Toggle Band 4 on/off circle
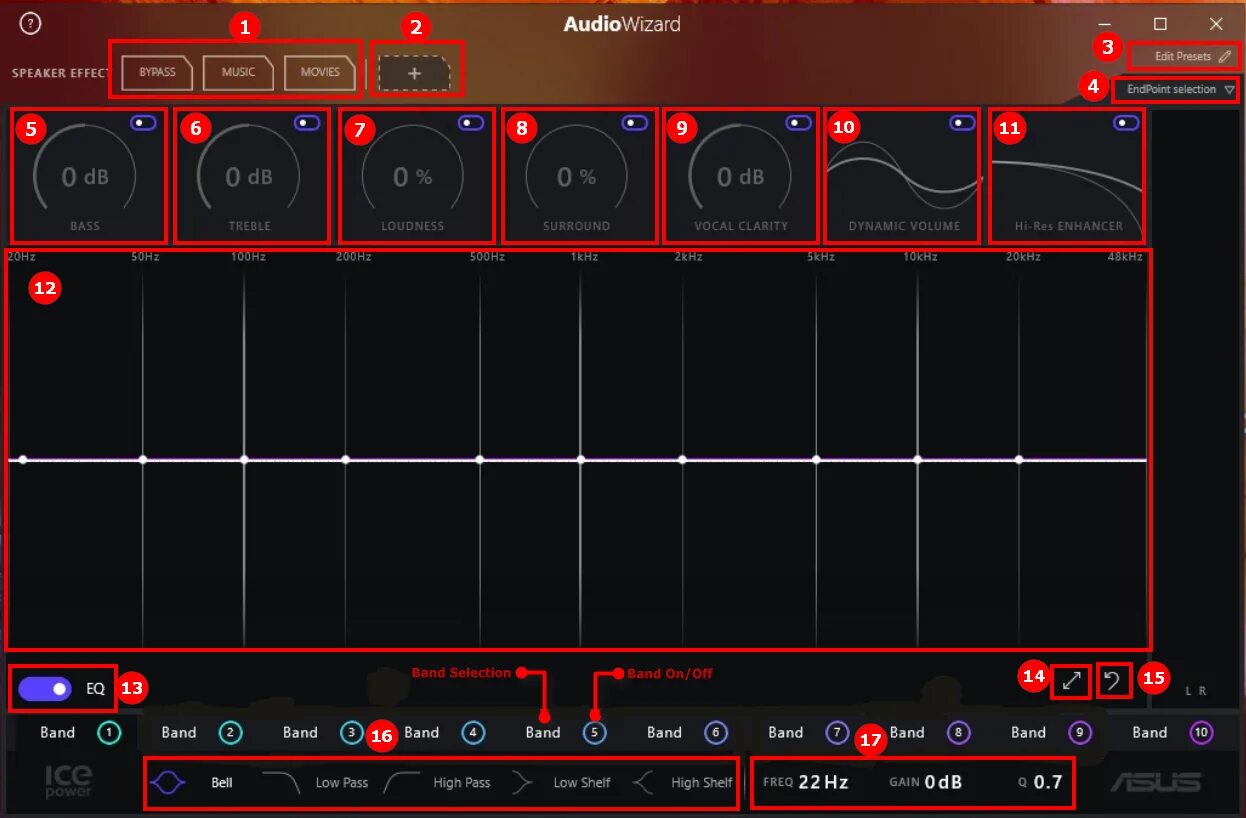 [473, 733]
